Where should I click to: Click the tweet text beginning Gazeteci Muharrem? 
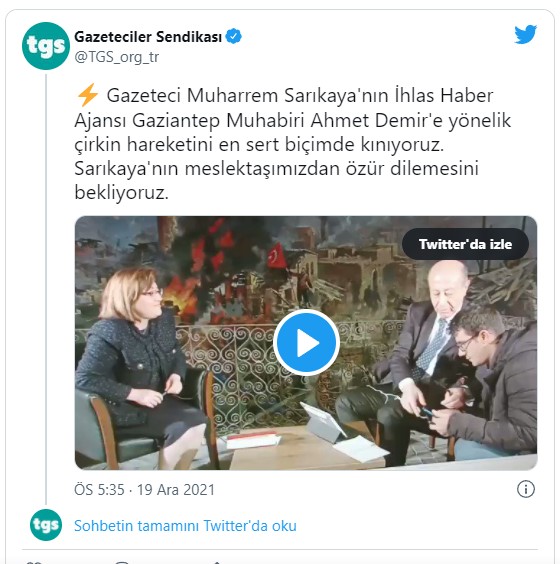click(x=292, y=144)
